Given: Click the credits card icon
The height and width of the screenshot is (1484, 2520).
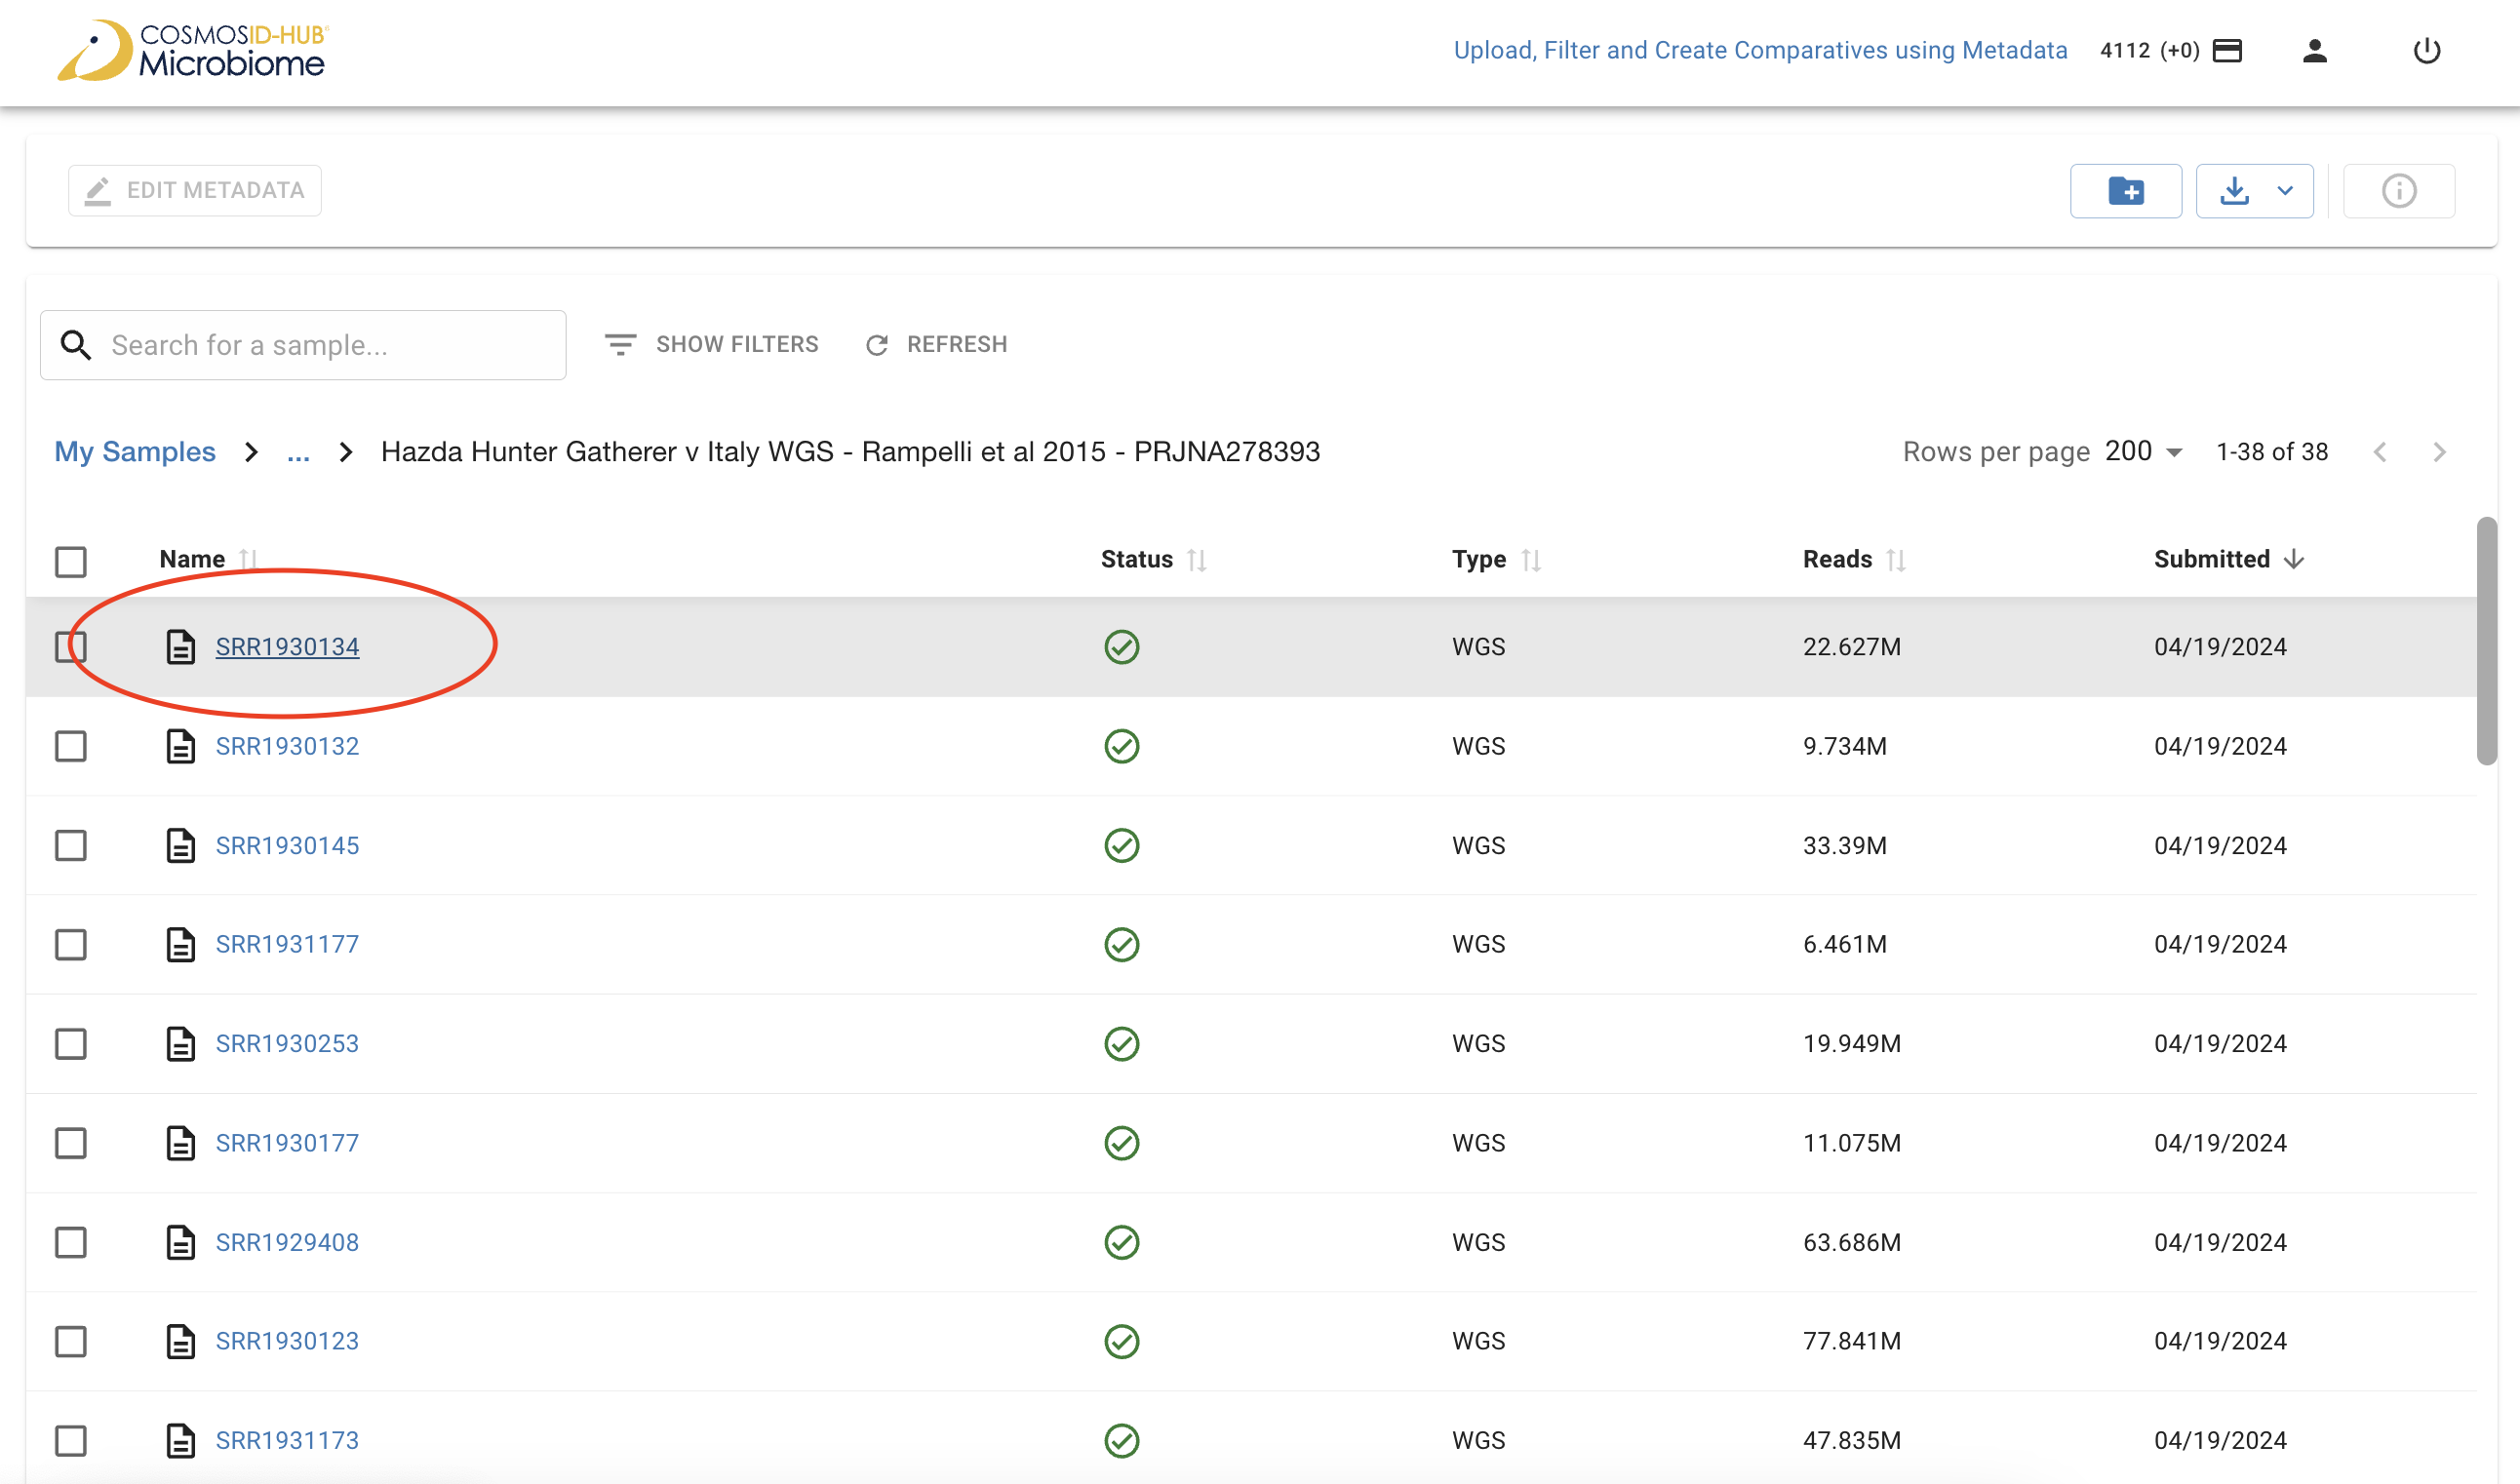Looking at the screenshot, I should 2227,51.
